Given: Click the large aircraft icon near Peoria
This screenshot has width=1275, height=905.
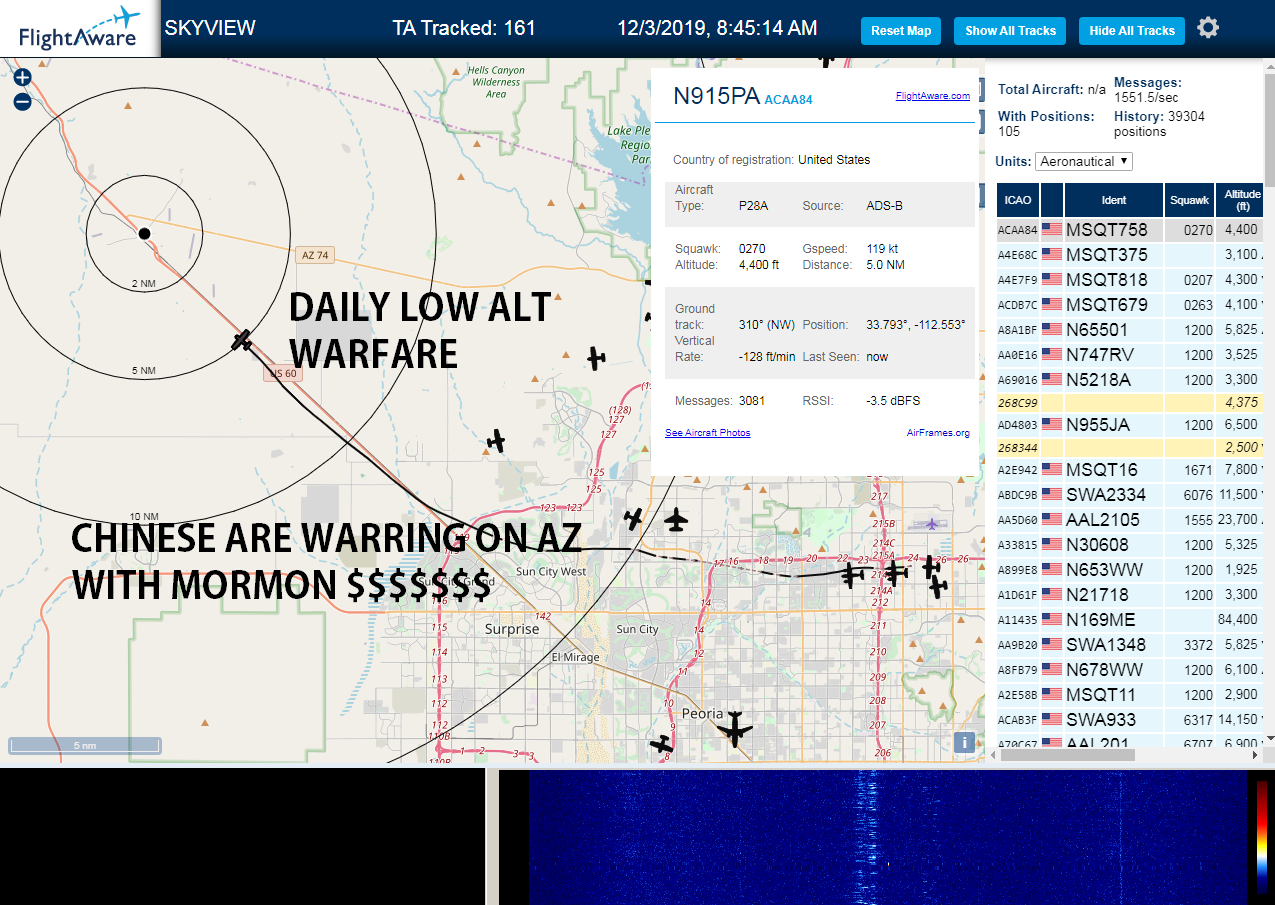Looking at the screenshot, I should [735, 729].
